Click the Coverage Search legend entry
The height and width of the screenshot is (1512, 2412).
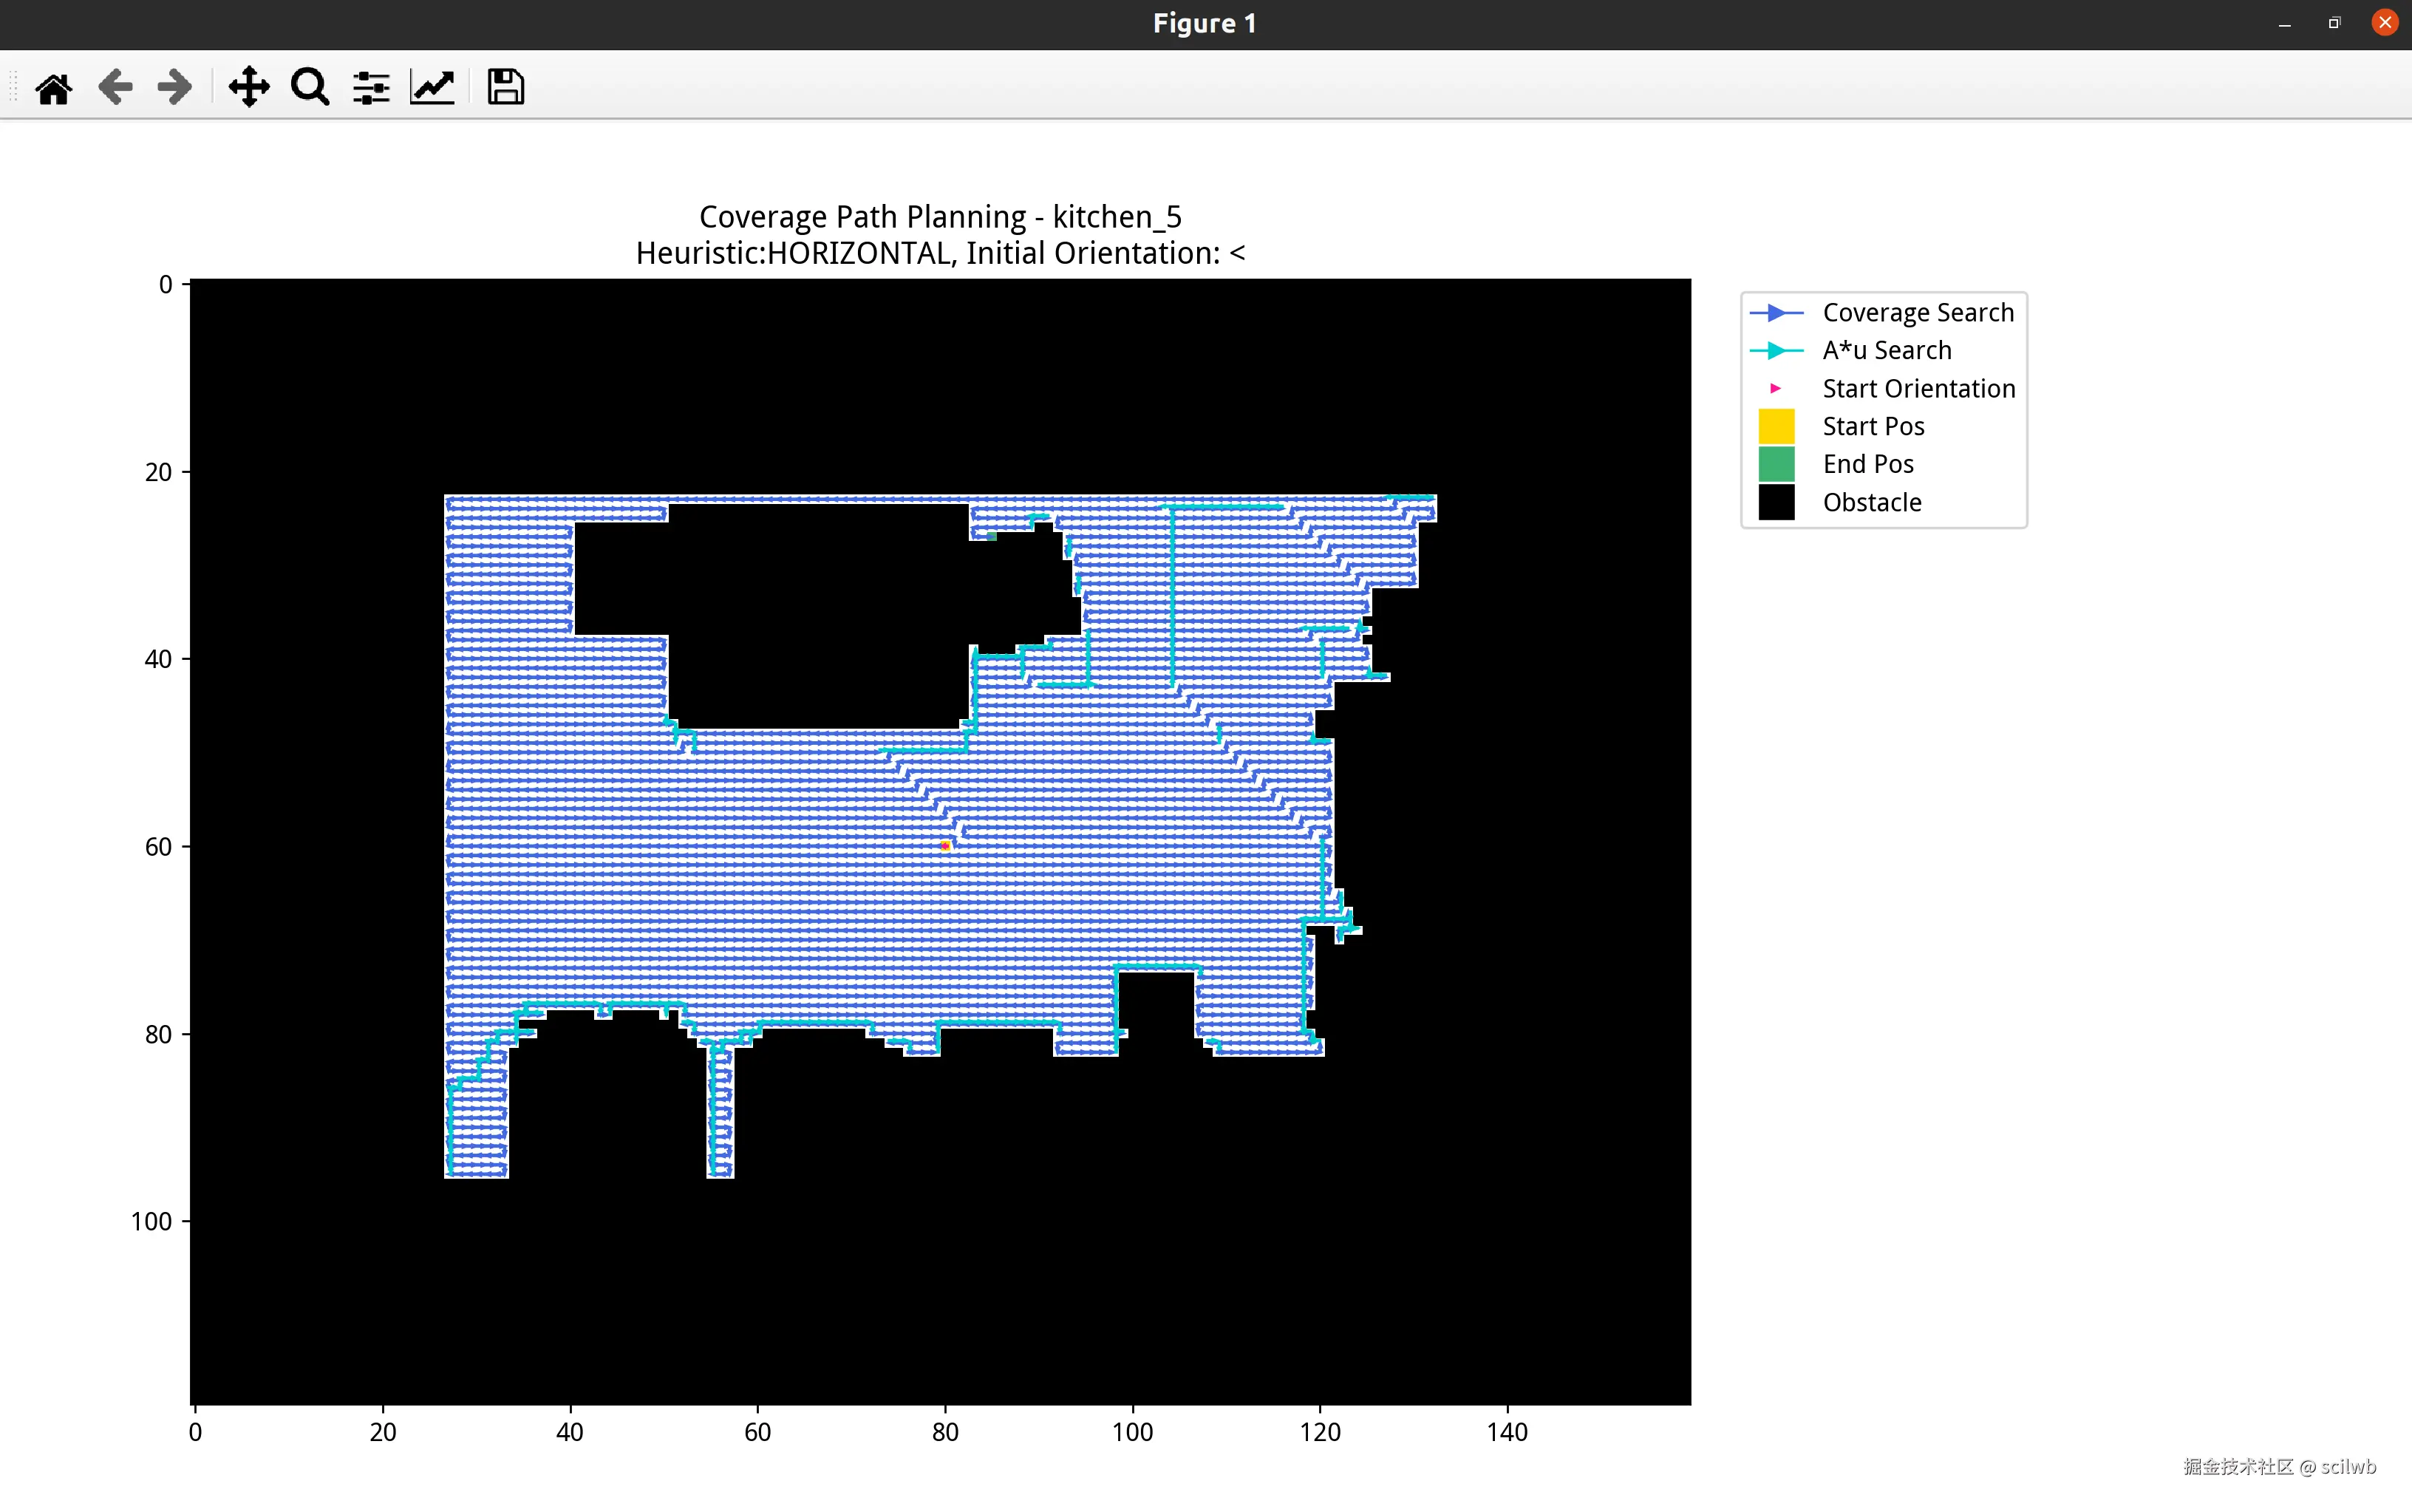coord(1917,313)
